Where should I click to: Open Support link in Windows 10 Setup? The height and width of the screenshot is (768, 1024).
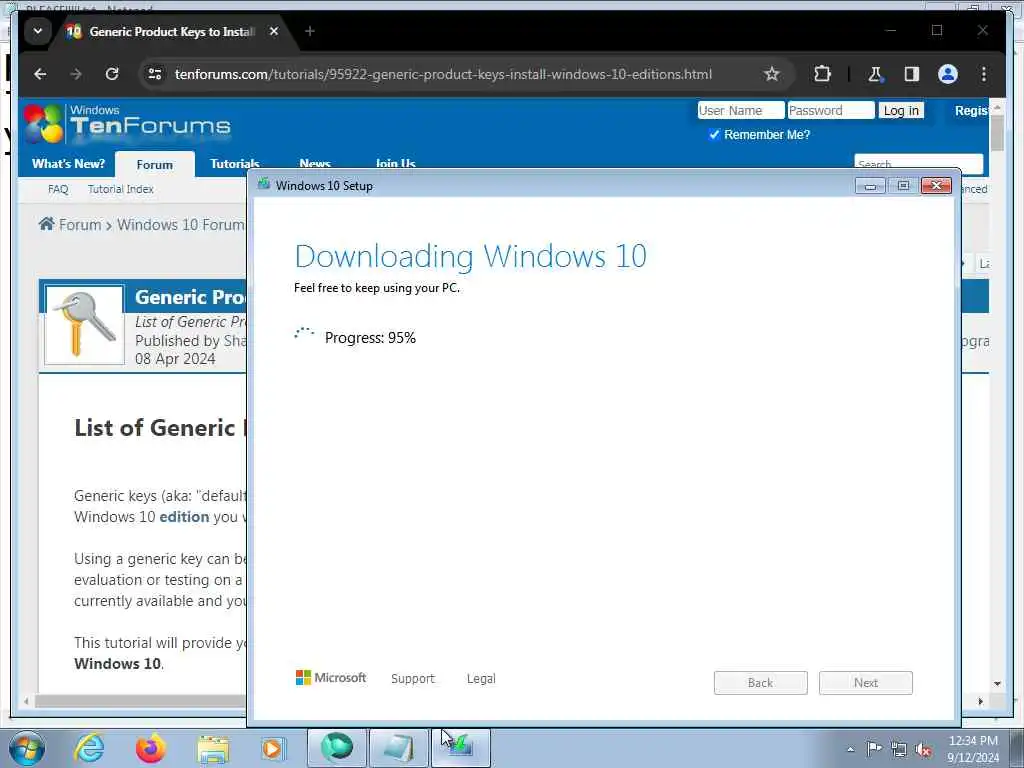click(413, 679)
